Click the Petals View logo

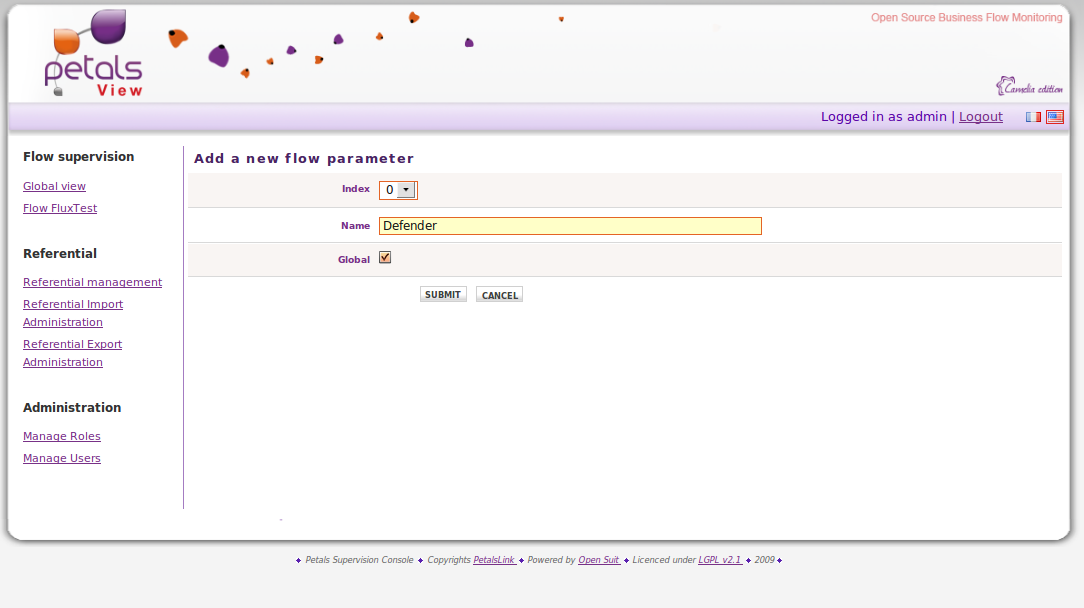tap(95, 55)
